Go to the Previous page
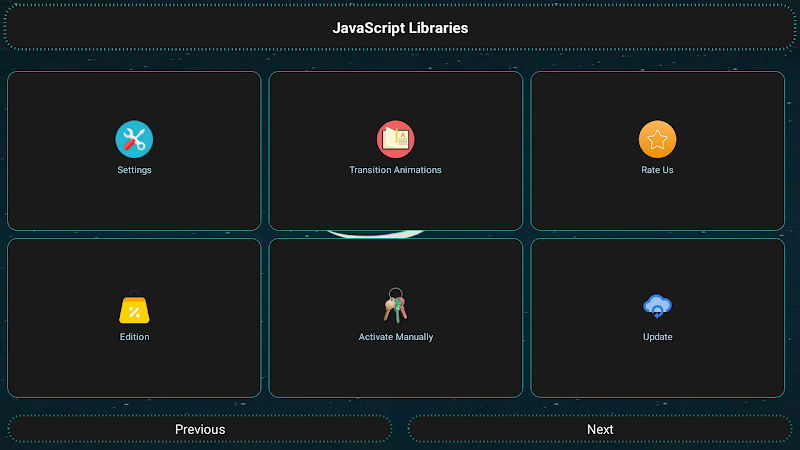Viewport: 800px width, 450px height. pyautogui.click(x=199, y=429)
